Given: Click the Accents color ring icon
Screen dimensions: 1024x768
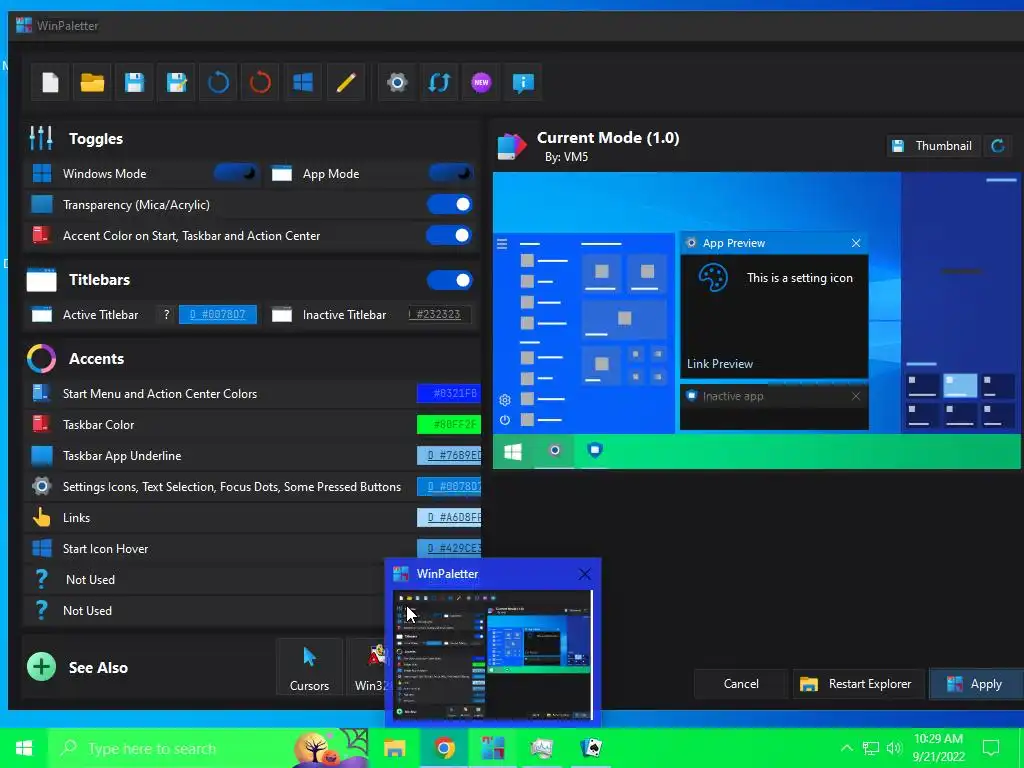Looking at the screenshot, I should click(x=41, y=359).
